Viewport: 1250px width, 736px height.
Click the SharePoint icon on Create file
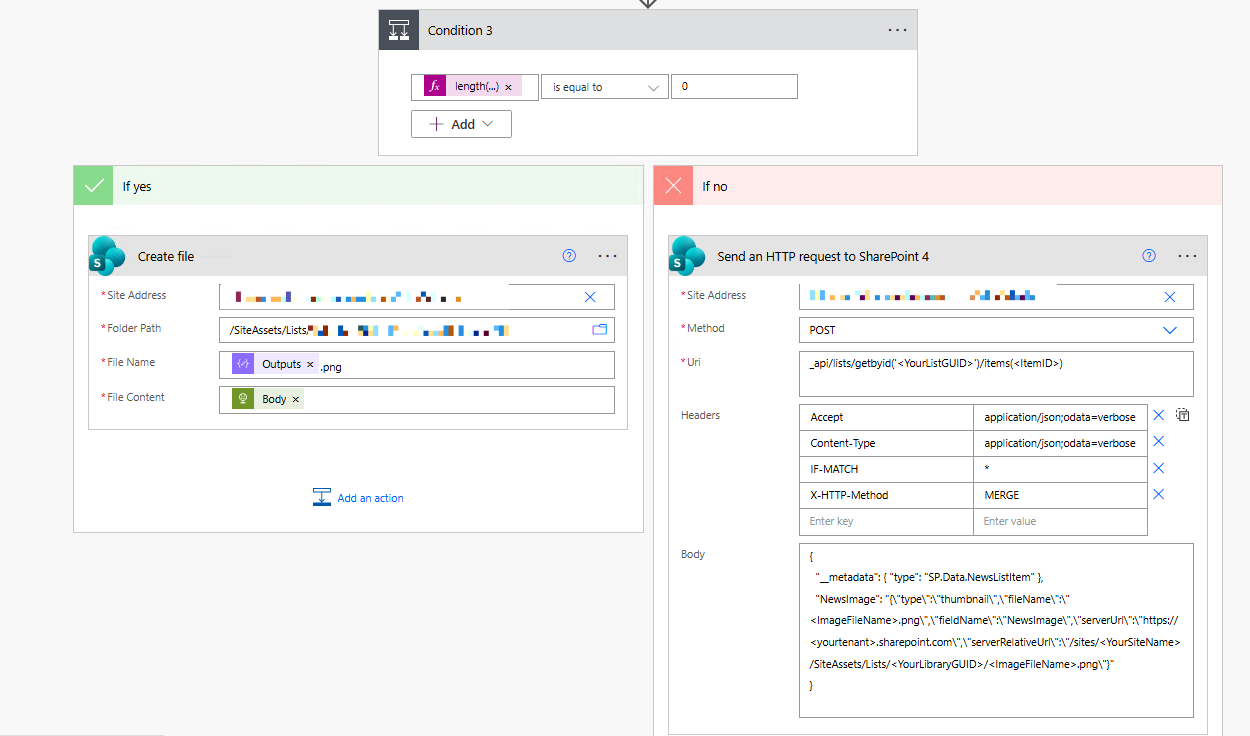tap(108, 256)
